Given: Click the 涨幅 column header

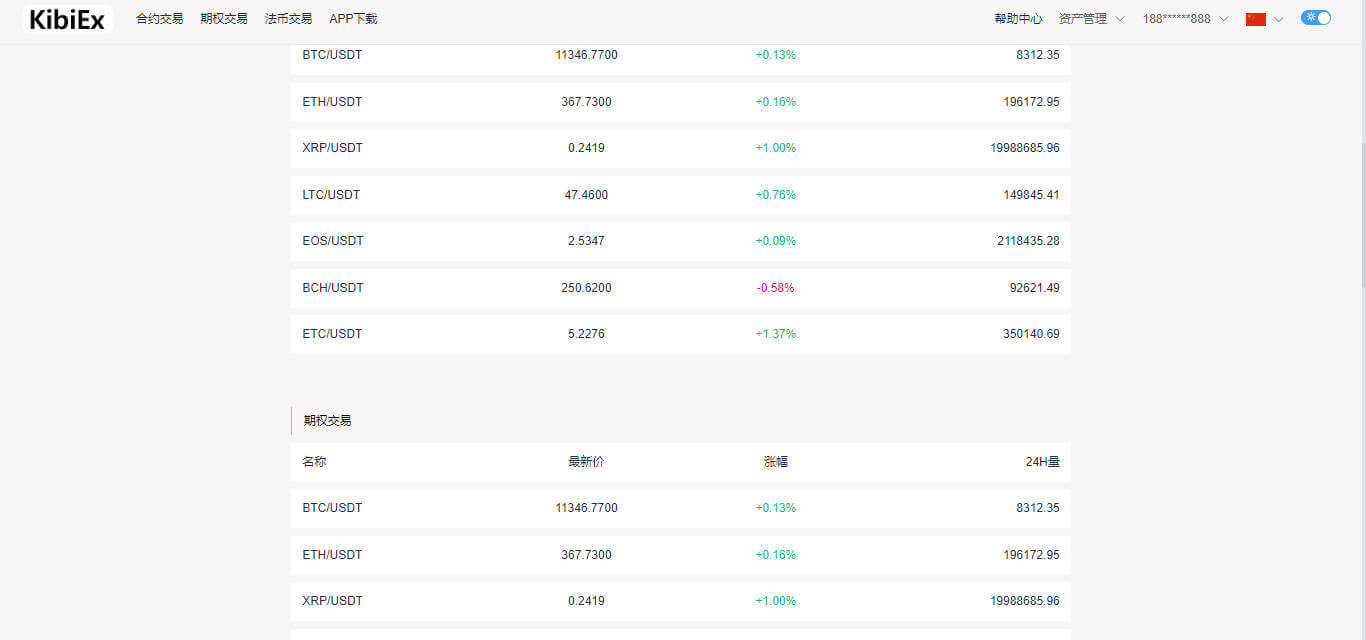Looking at the screenshot, I should point(776,462).
